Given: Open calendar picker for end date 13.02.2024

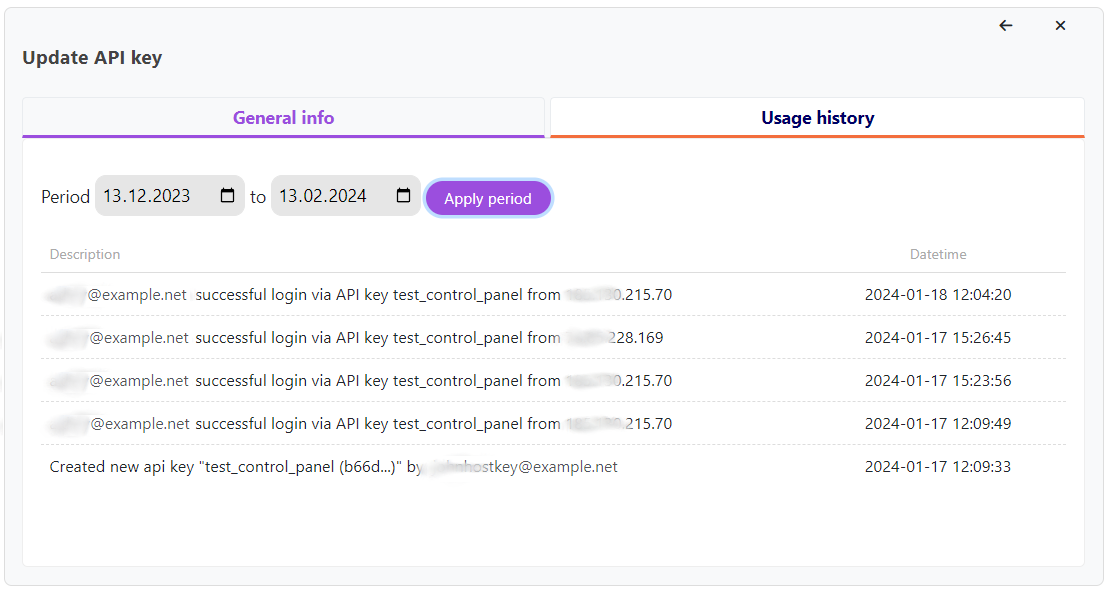Looking at the screenshot, I should [x=403, y=196].
